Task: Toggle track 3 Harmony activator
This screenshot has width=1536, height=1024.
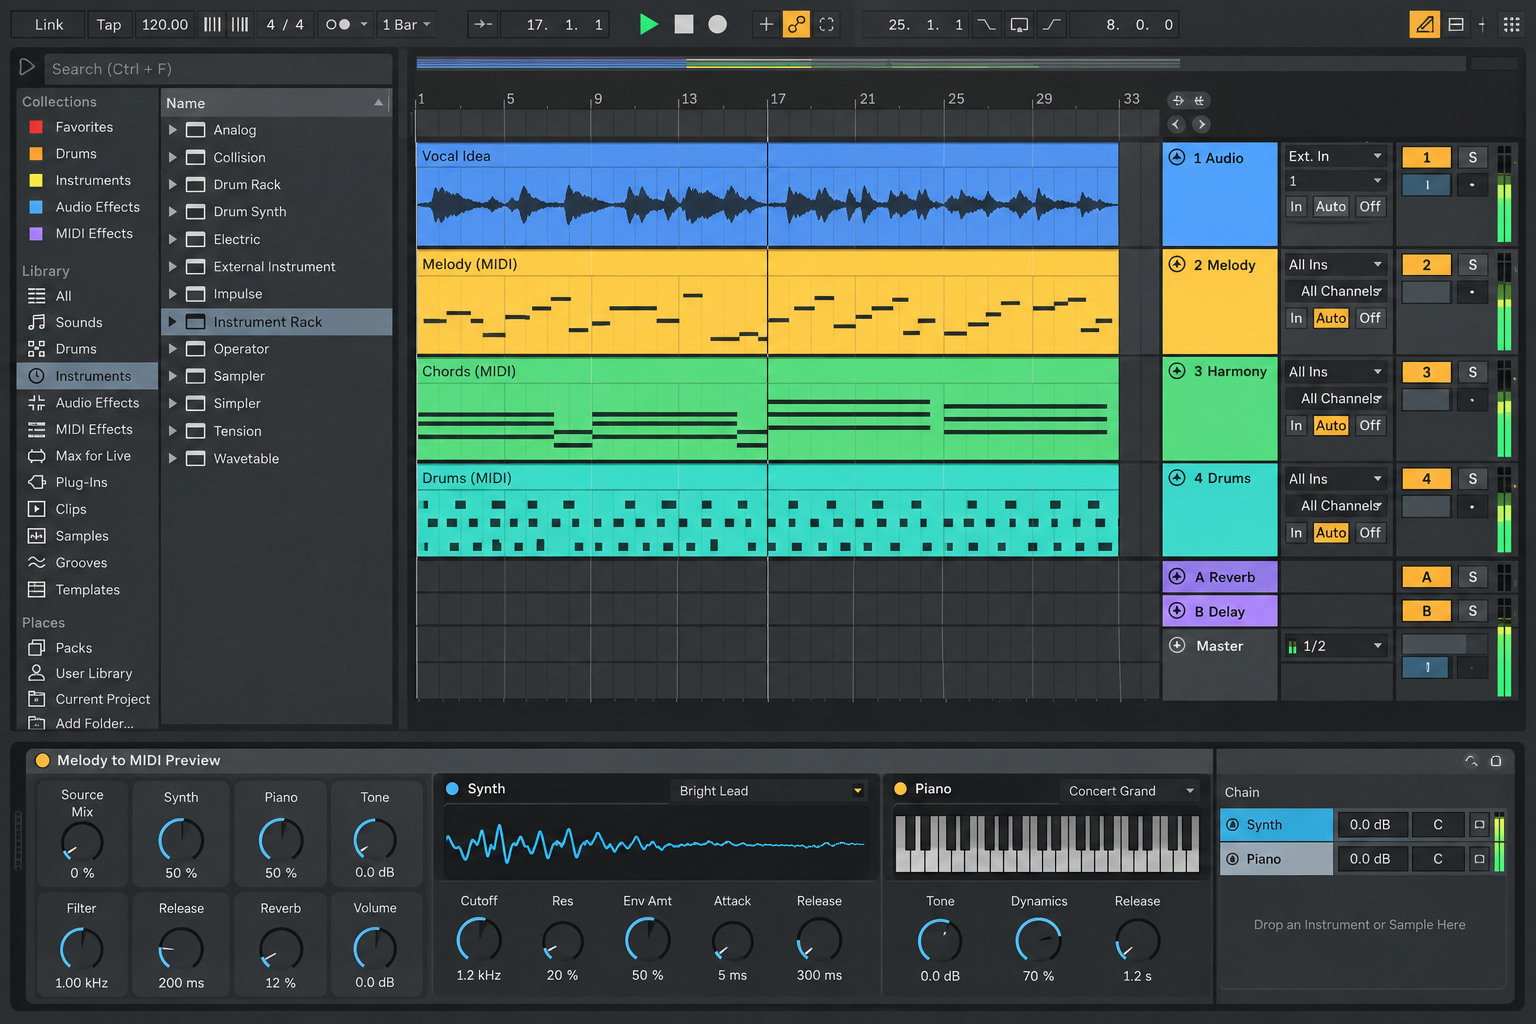Action: [x=1426, y=372]
